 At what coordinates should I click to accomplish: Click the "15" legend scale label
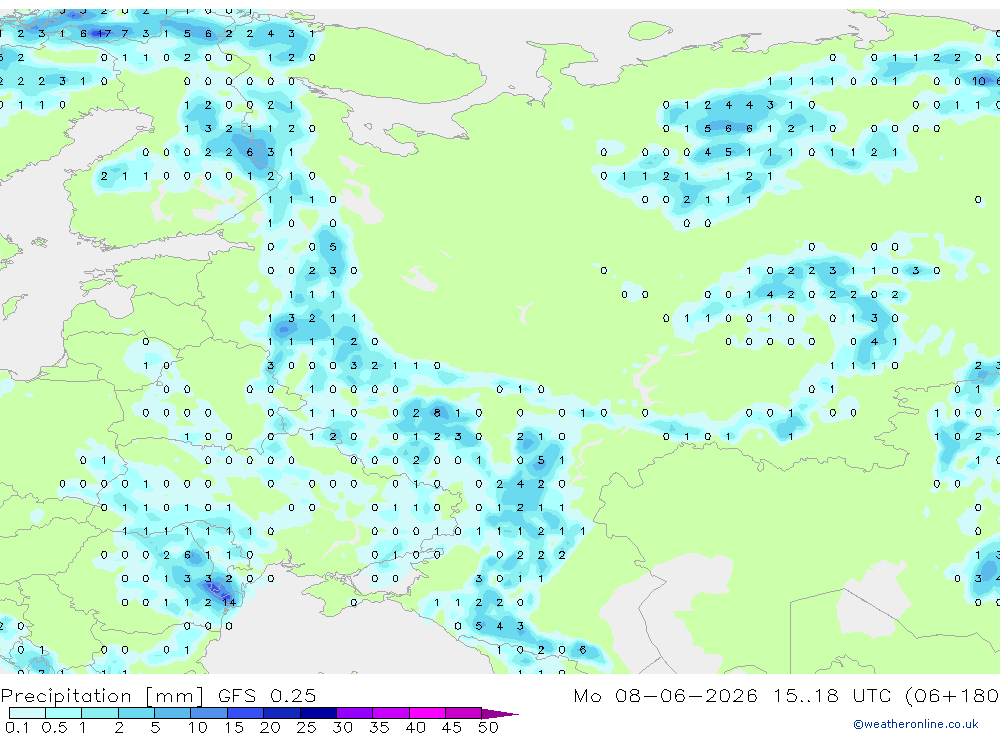[x=234, y=727]
